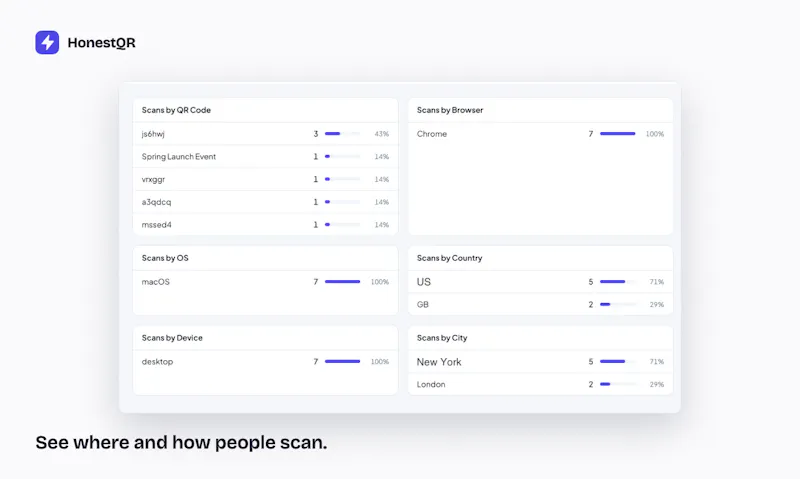The height and width of the screenshot is (479, 800).
Task: Click the 'Scans by Device' heading
Action: (172, 338)
